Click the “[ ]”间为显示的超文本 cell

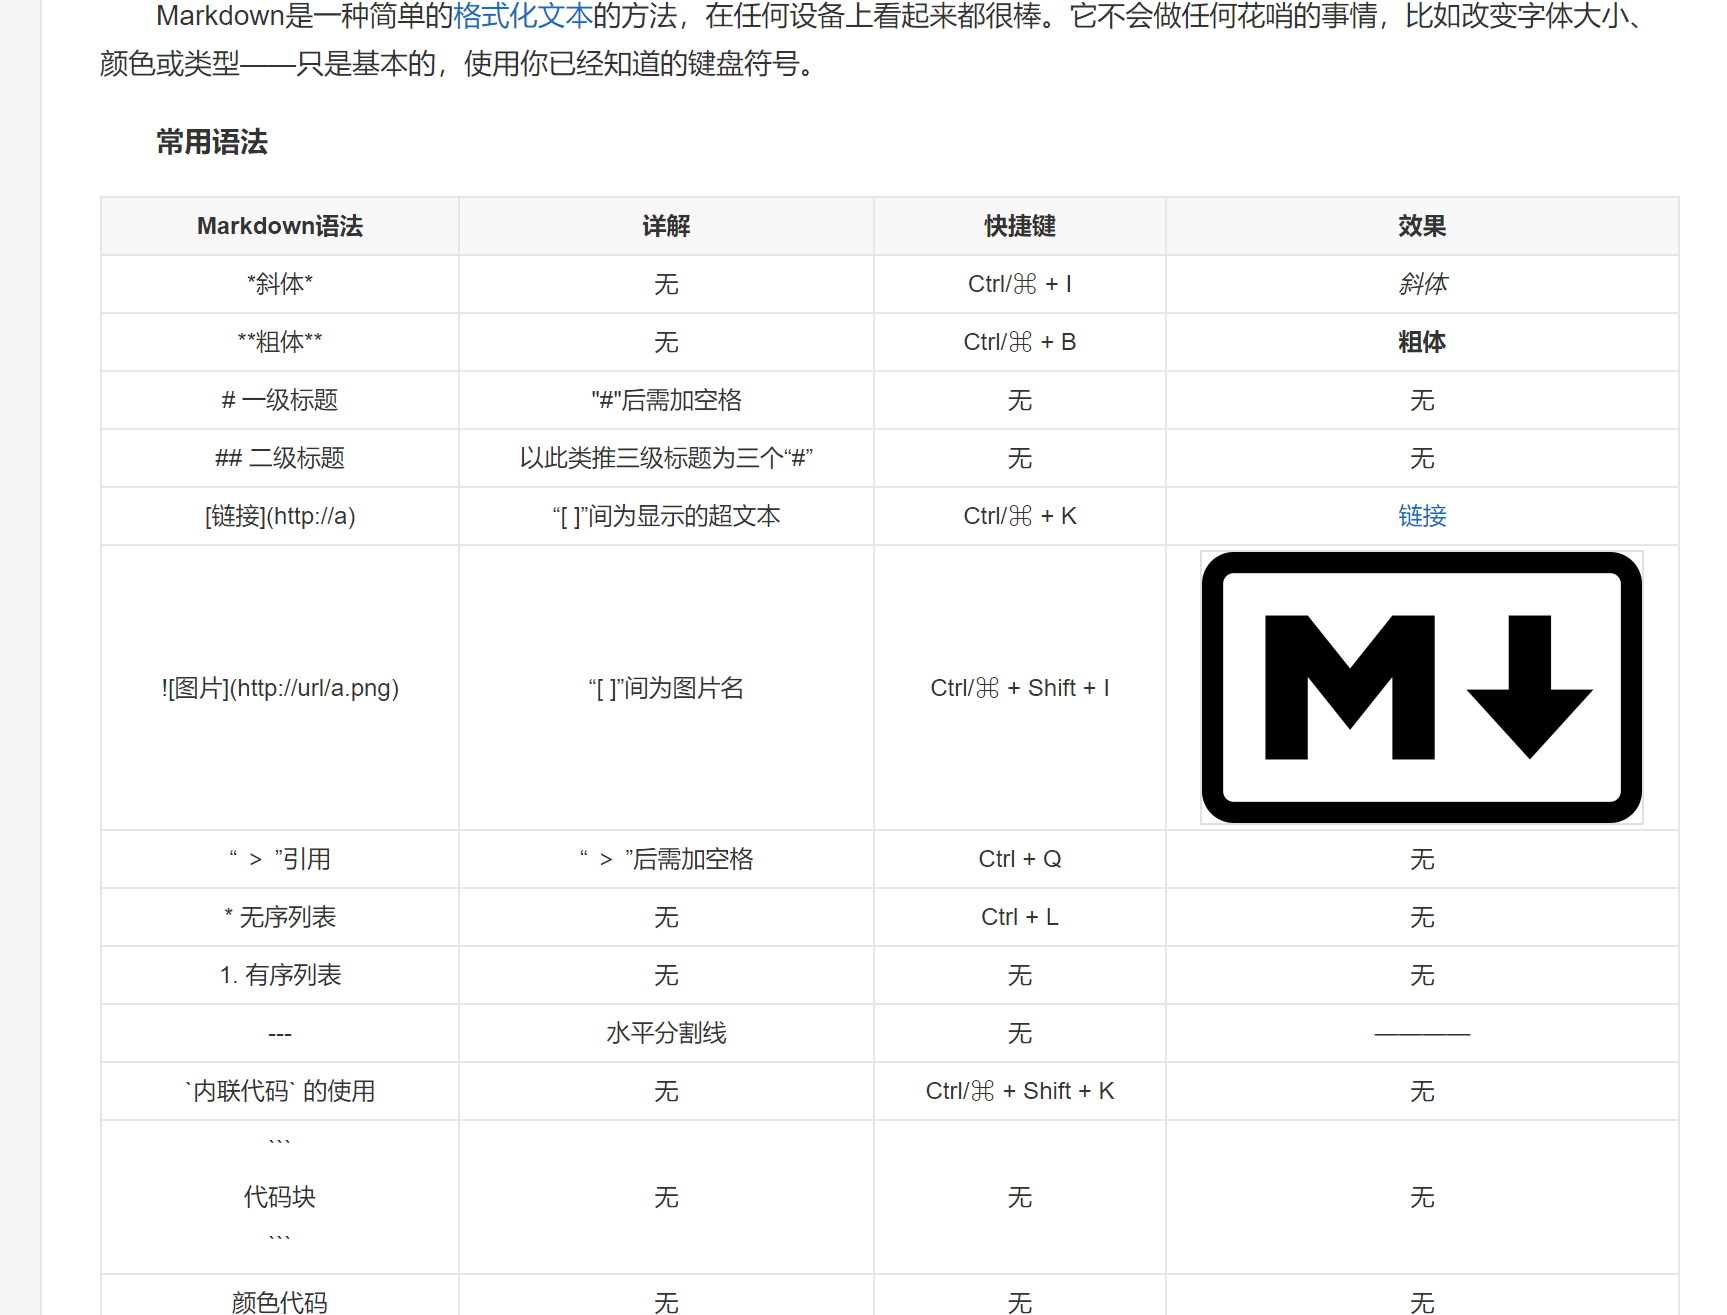pos(667,516)
